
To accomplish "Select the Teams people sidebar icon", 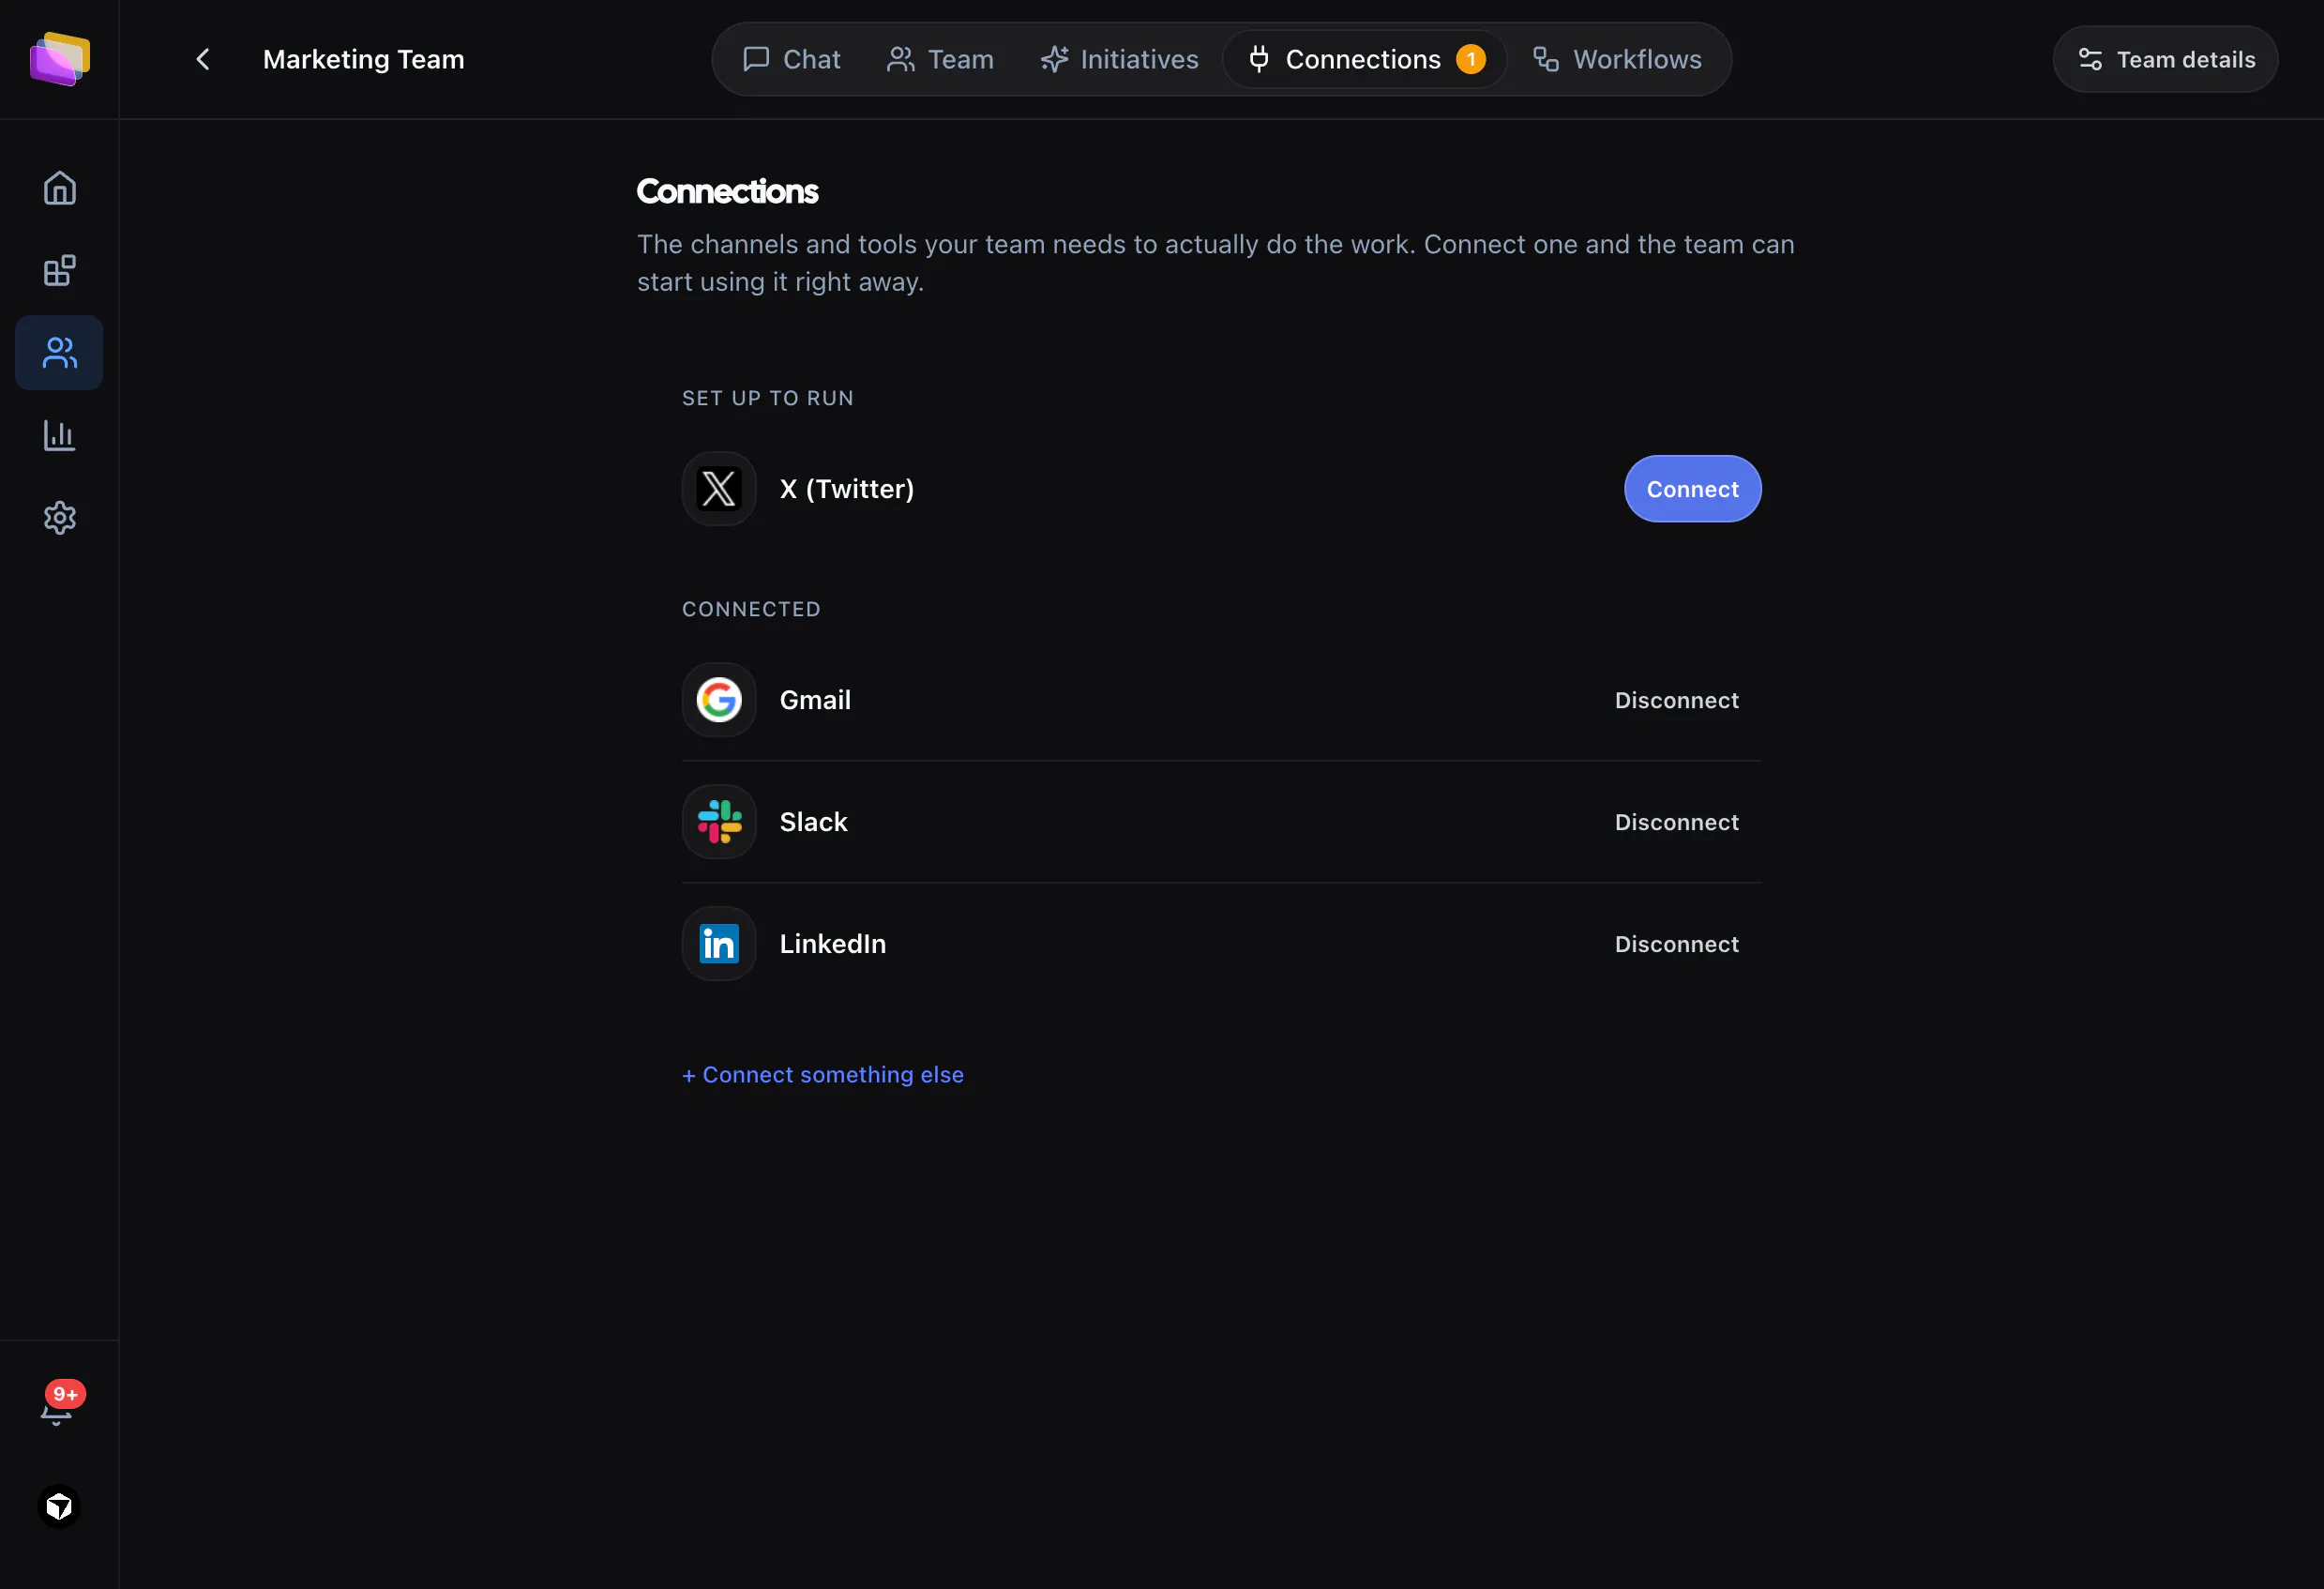I will (60, 353).
